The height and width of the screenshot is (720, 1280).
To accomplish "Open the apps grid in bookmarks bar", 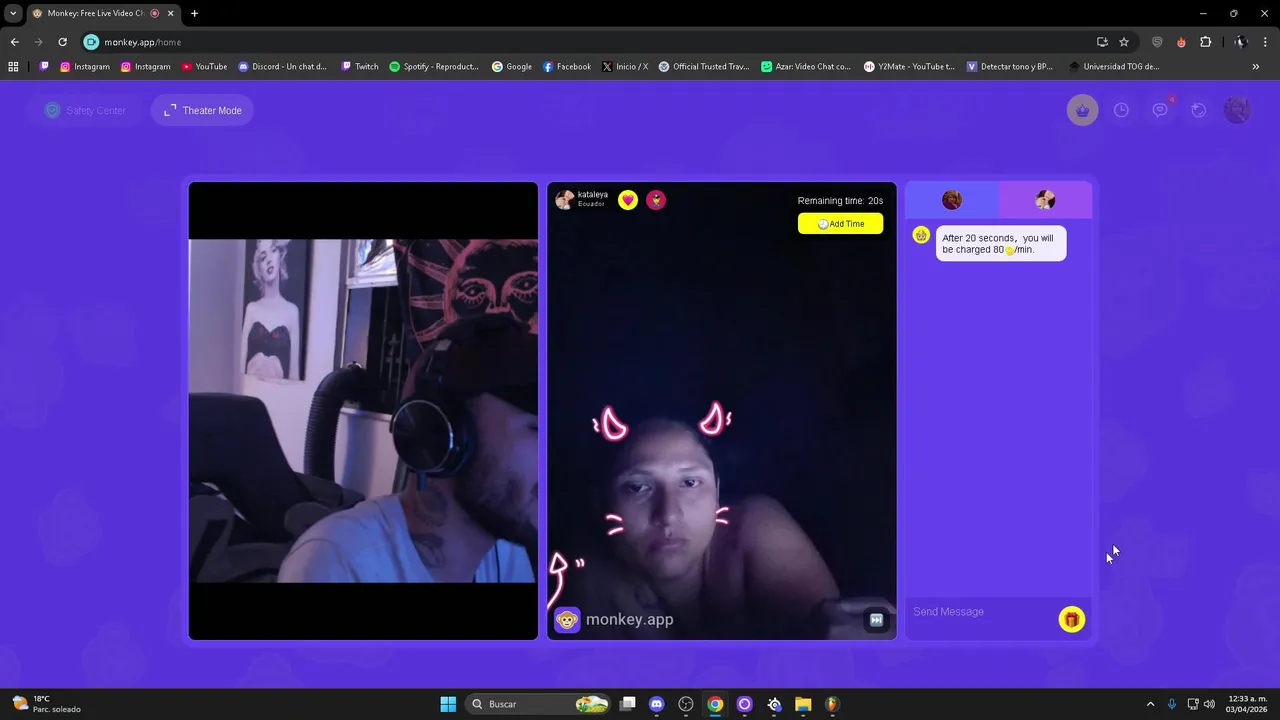I will [x=13, y=67].
